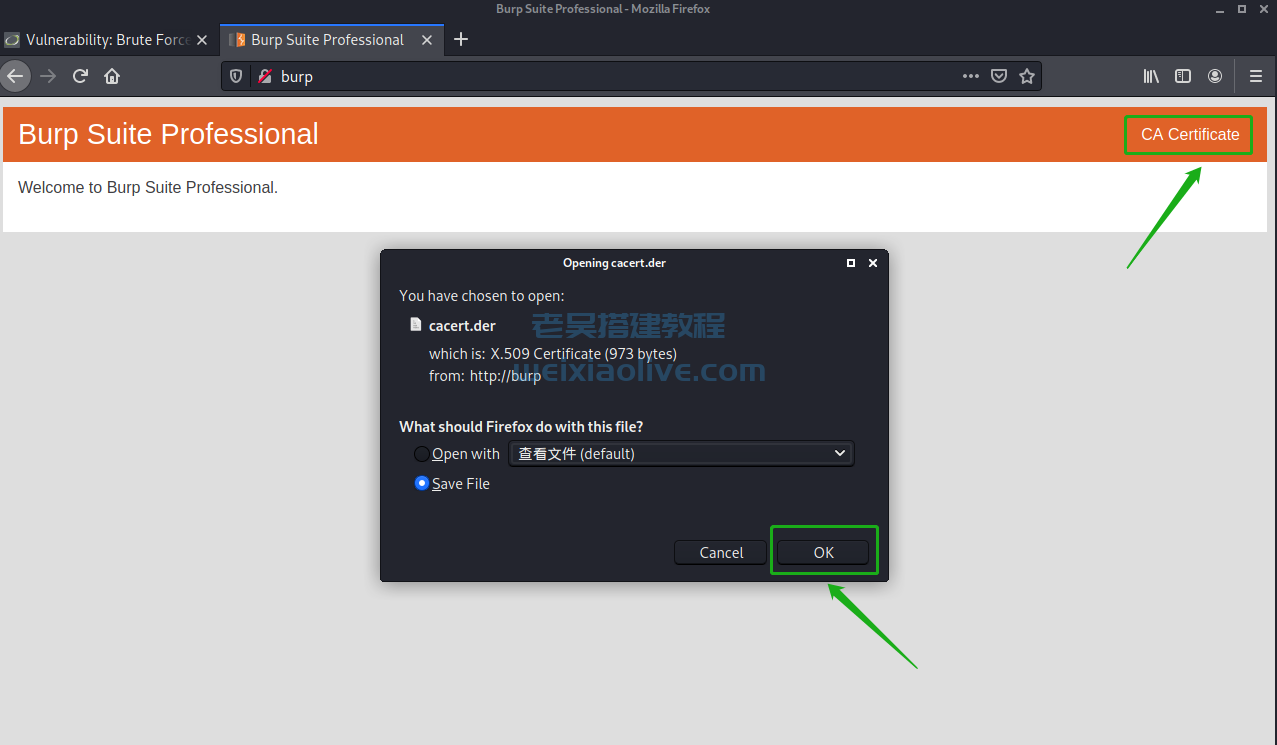Open the Firefox account icon

click(1215, 76)
